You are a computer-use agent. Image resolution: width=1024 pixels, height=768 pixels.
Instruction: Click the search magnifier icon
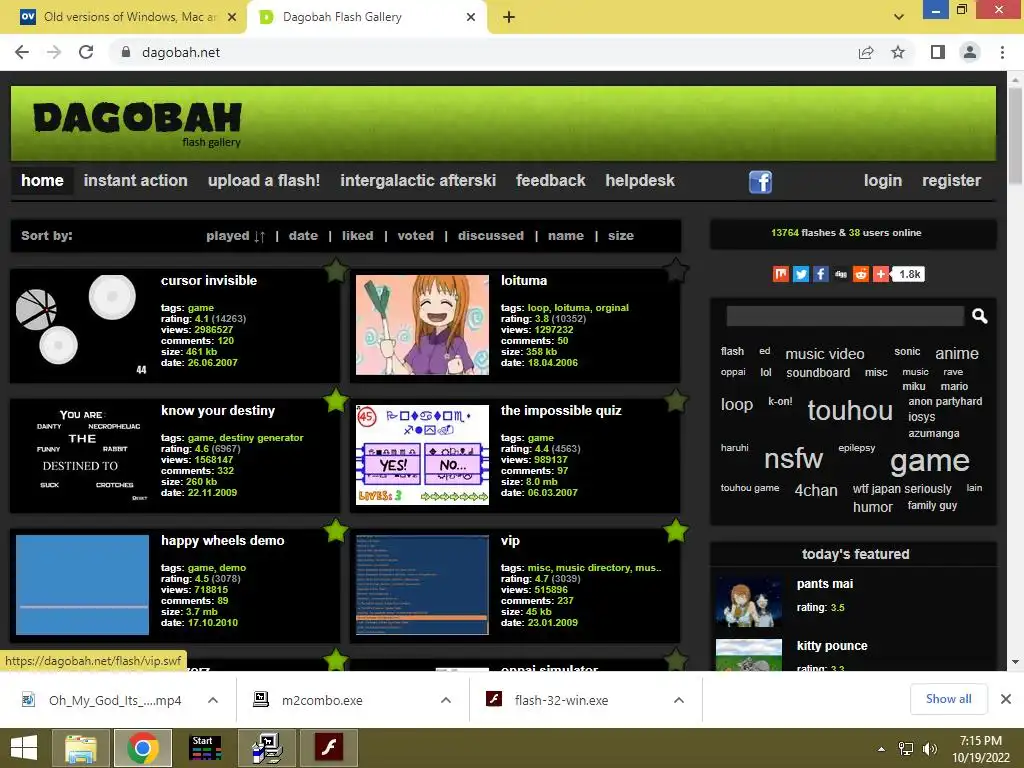[979, 316]
